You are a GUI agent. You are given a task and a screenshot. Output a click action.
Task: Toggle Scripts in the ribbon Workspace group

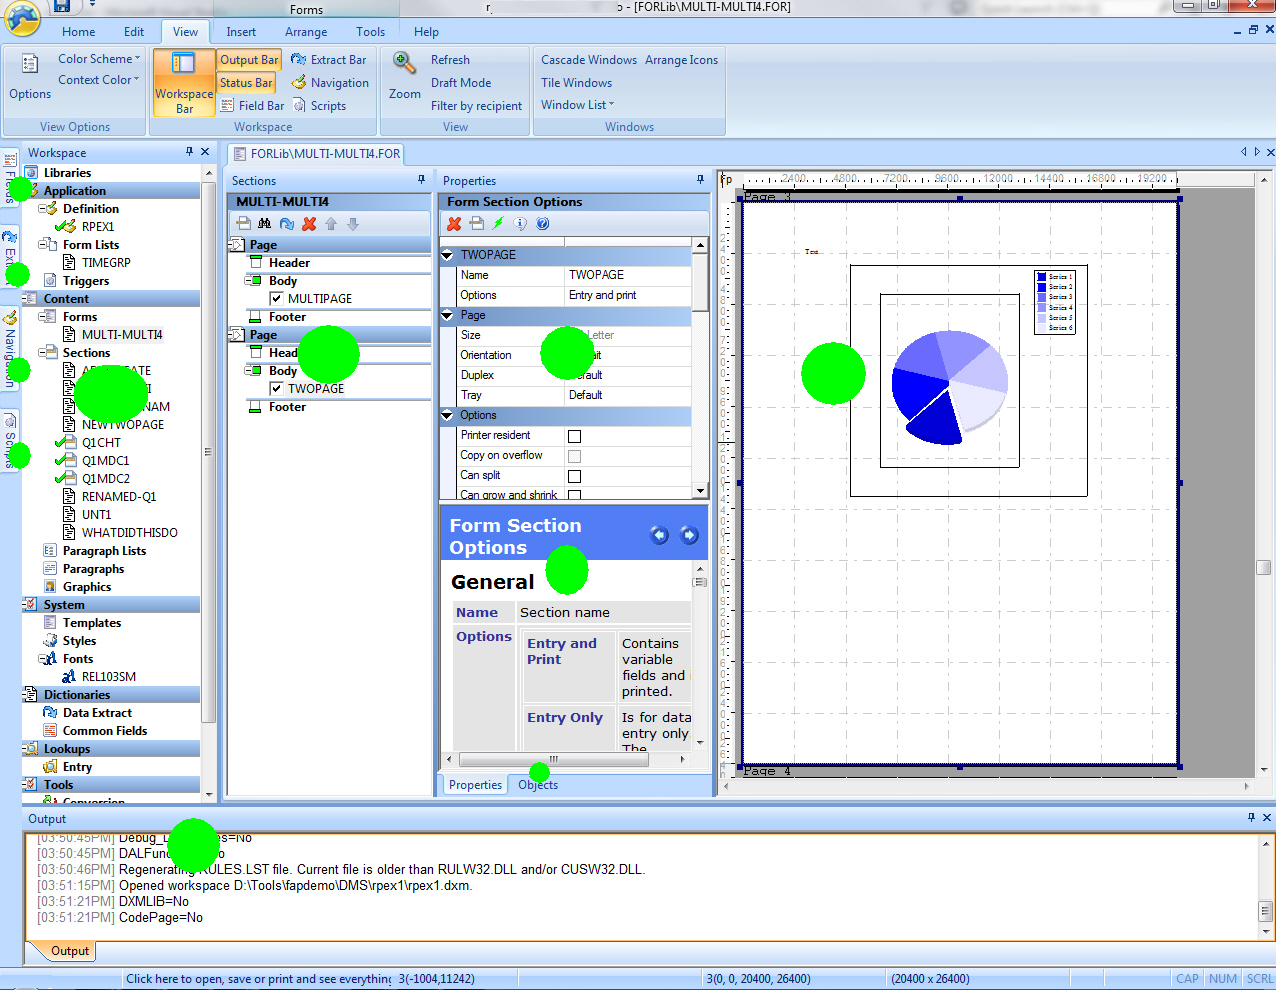[x=319, y=106]
